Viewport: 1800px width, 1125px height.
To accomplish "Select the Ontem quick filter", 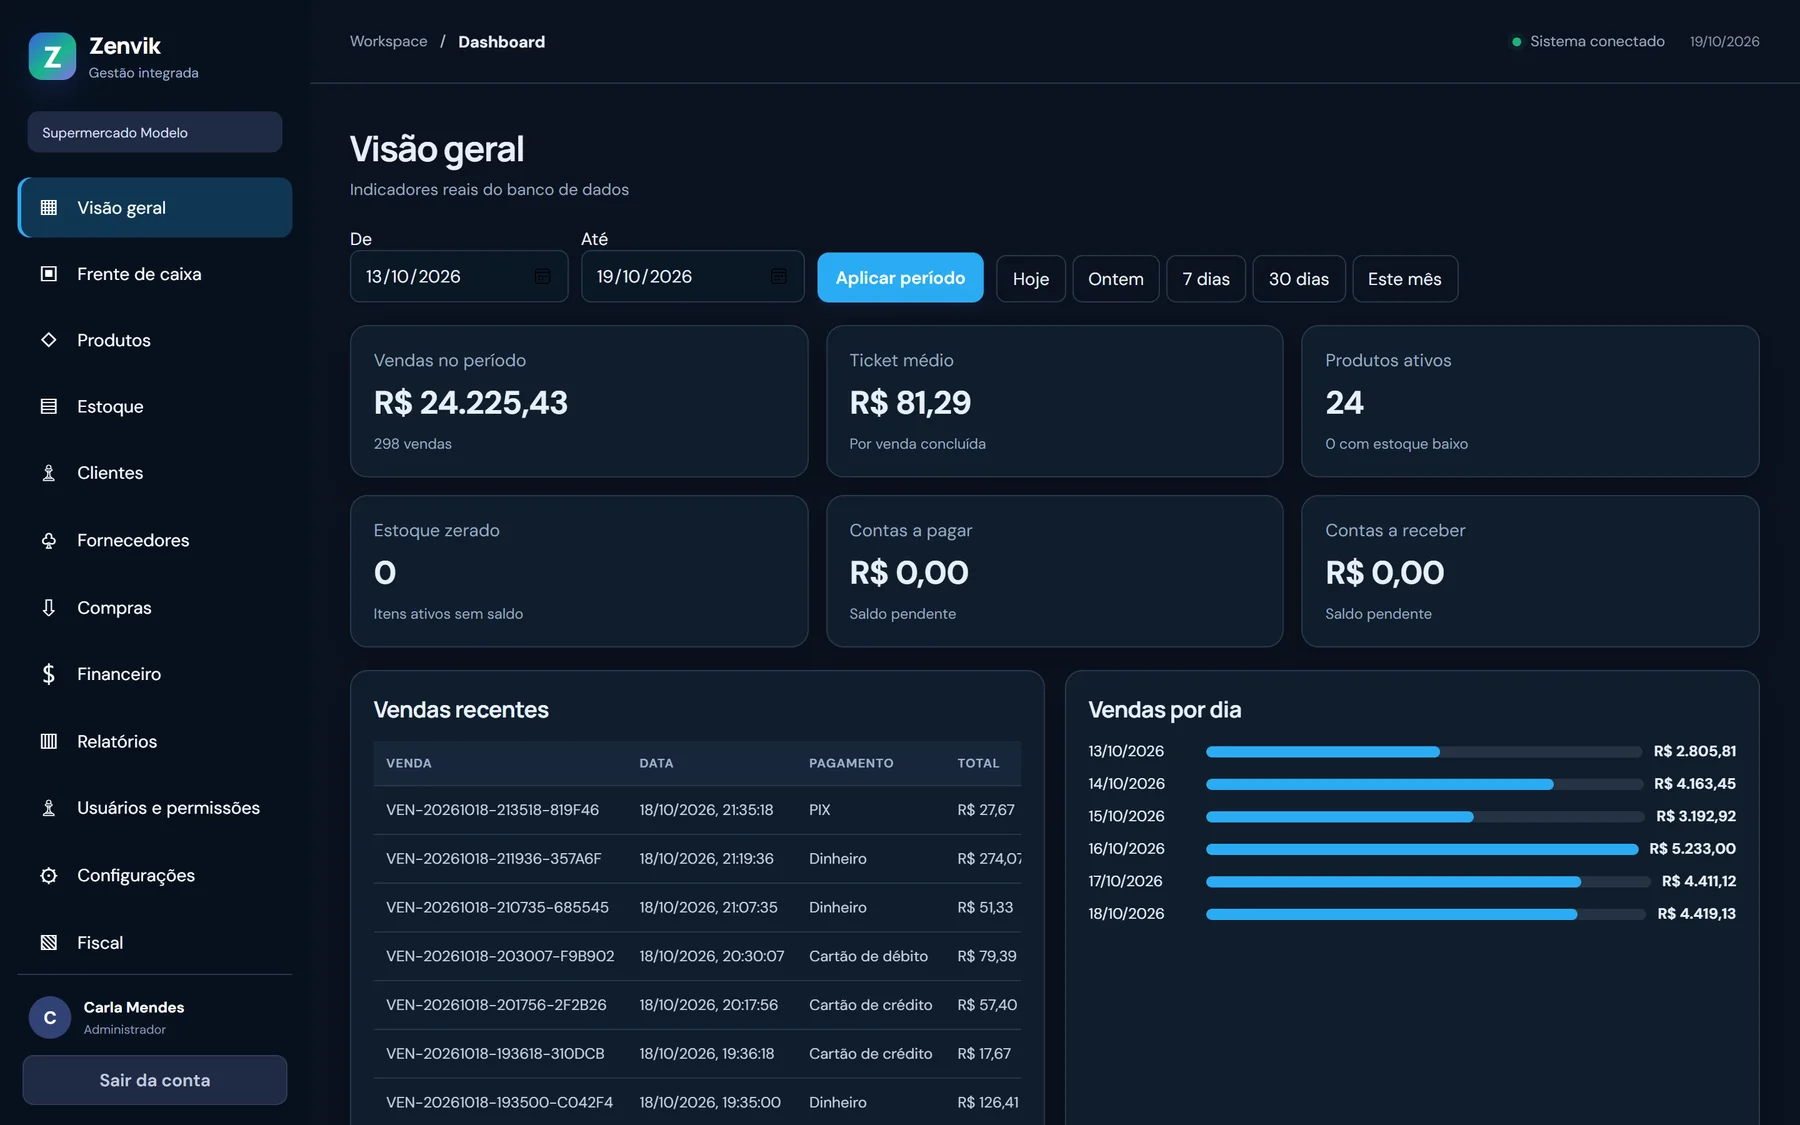I will tap(1116, 279).
